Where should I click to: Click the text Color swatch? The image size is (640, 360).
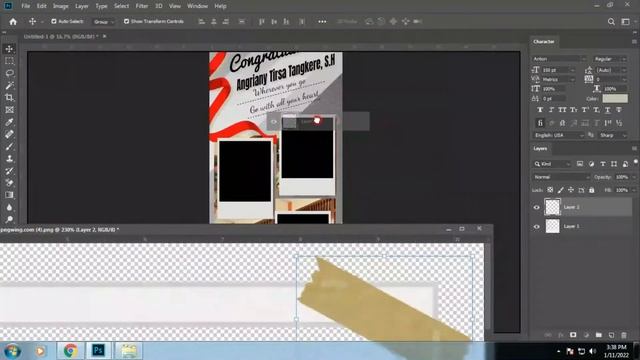pos(615,98)
